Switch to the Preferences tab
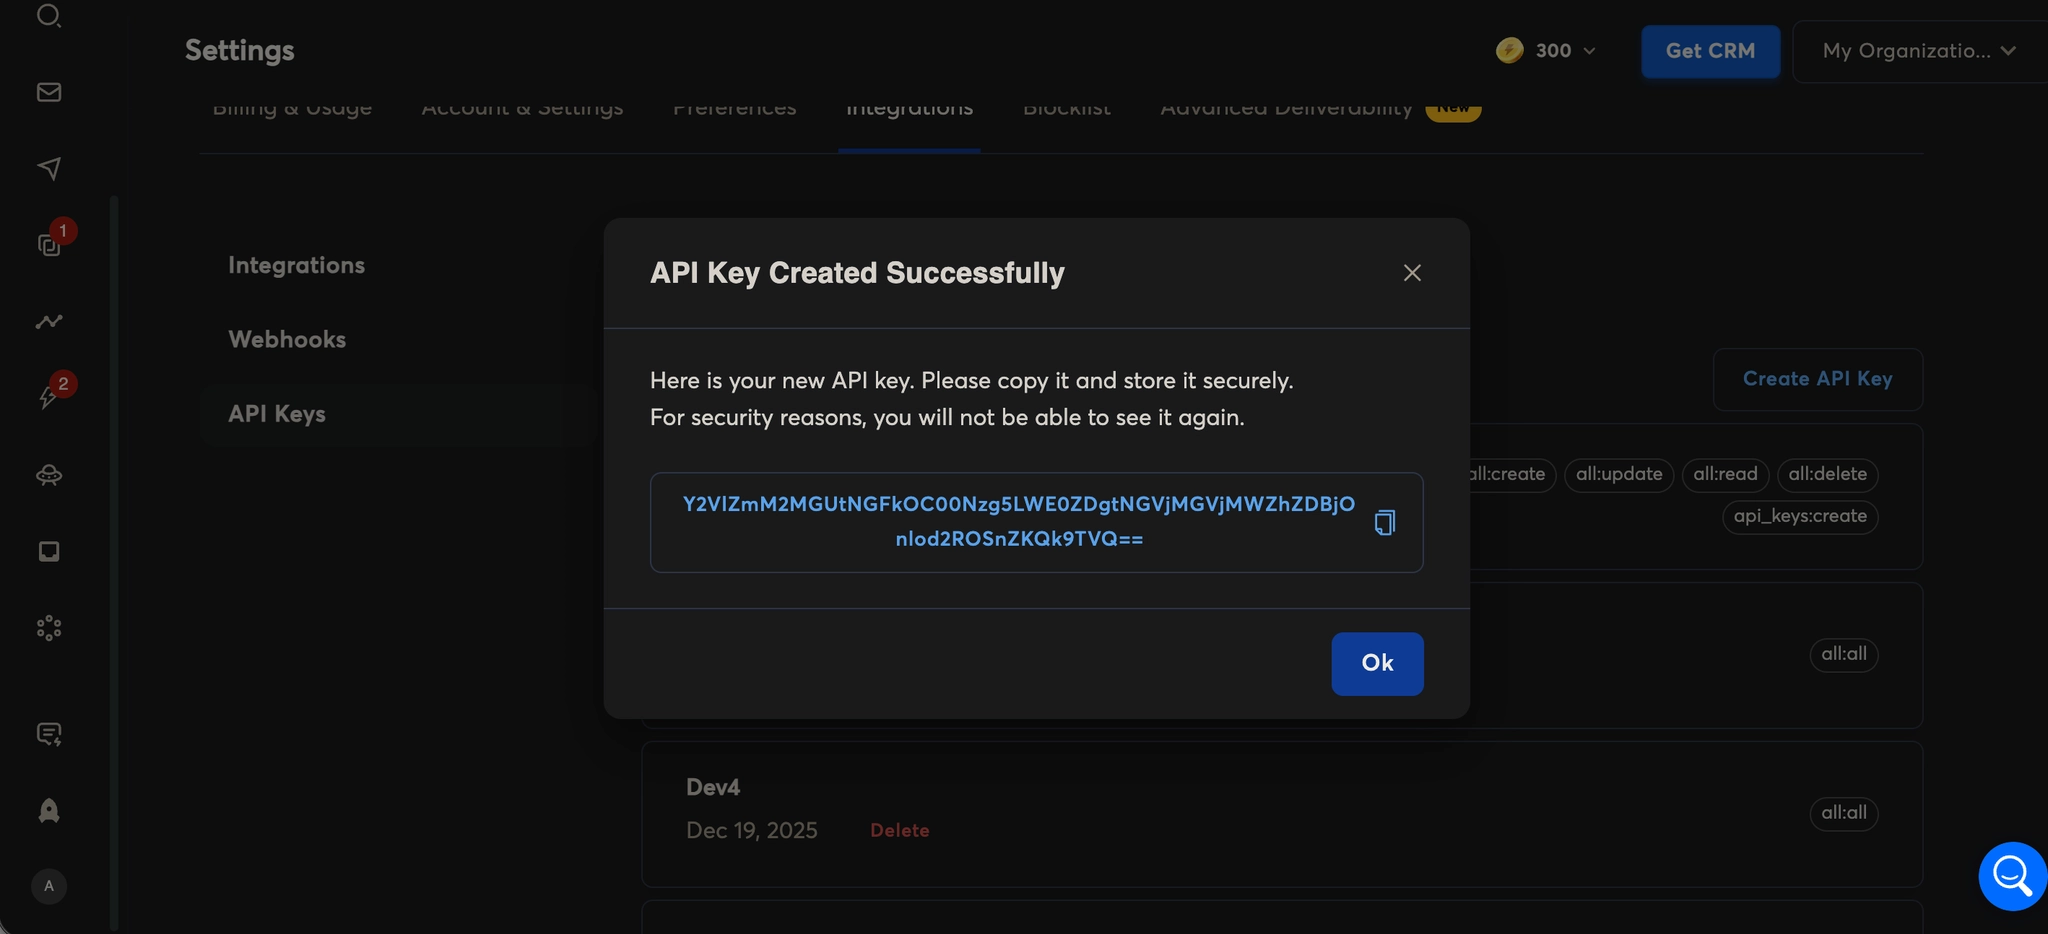The width and height of the screenshot is (2048, 934). tap(735, 109)
